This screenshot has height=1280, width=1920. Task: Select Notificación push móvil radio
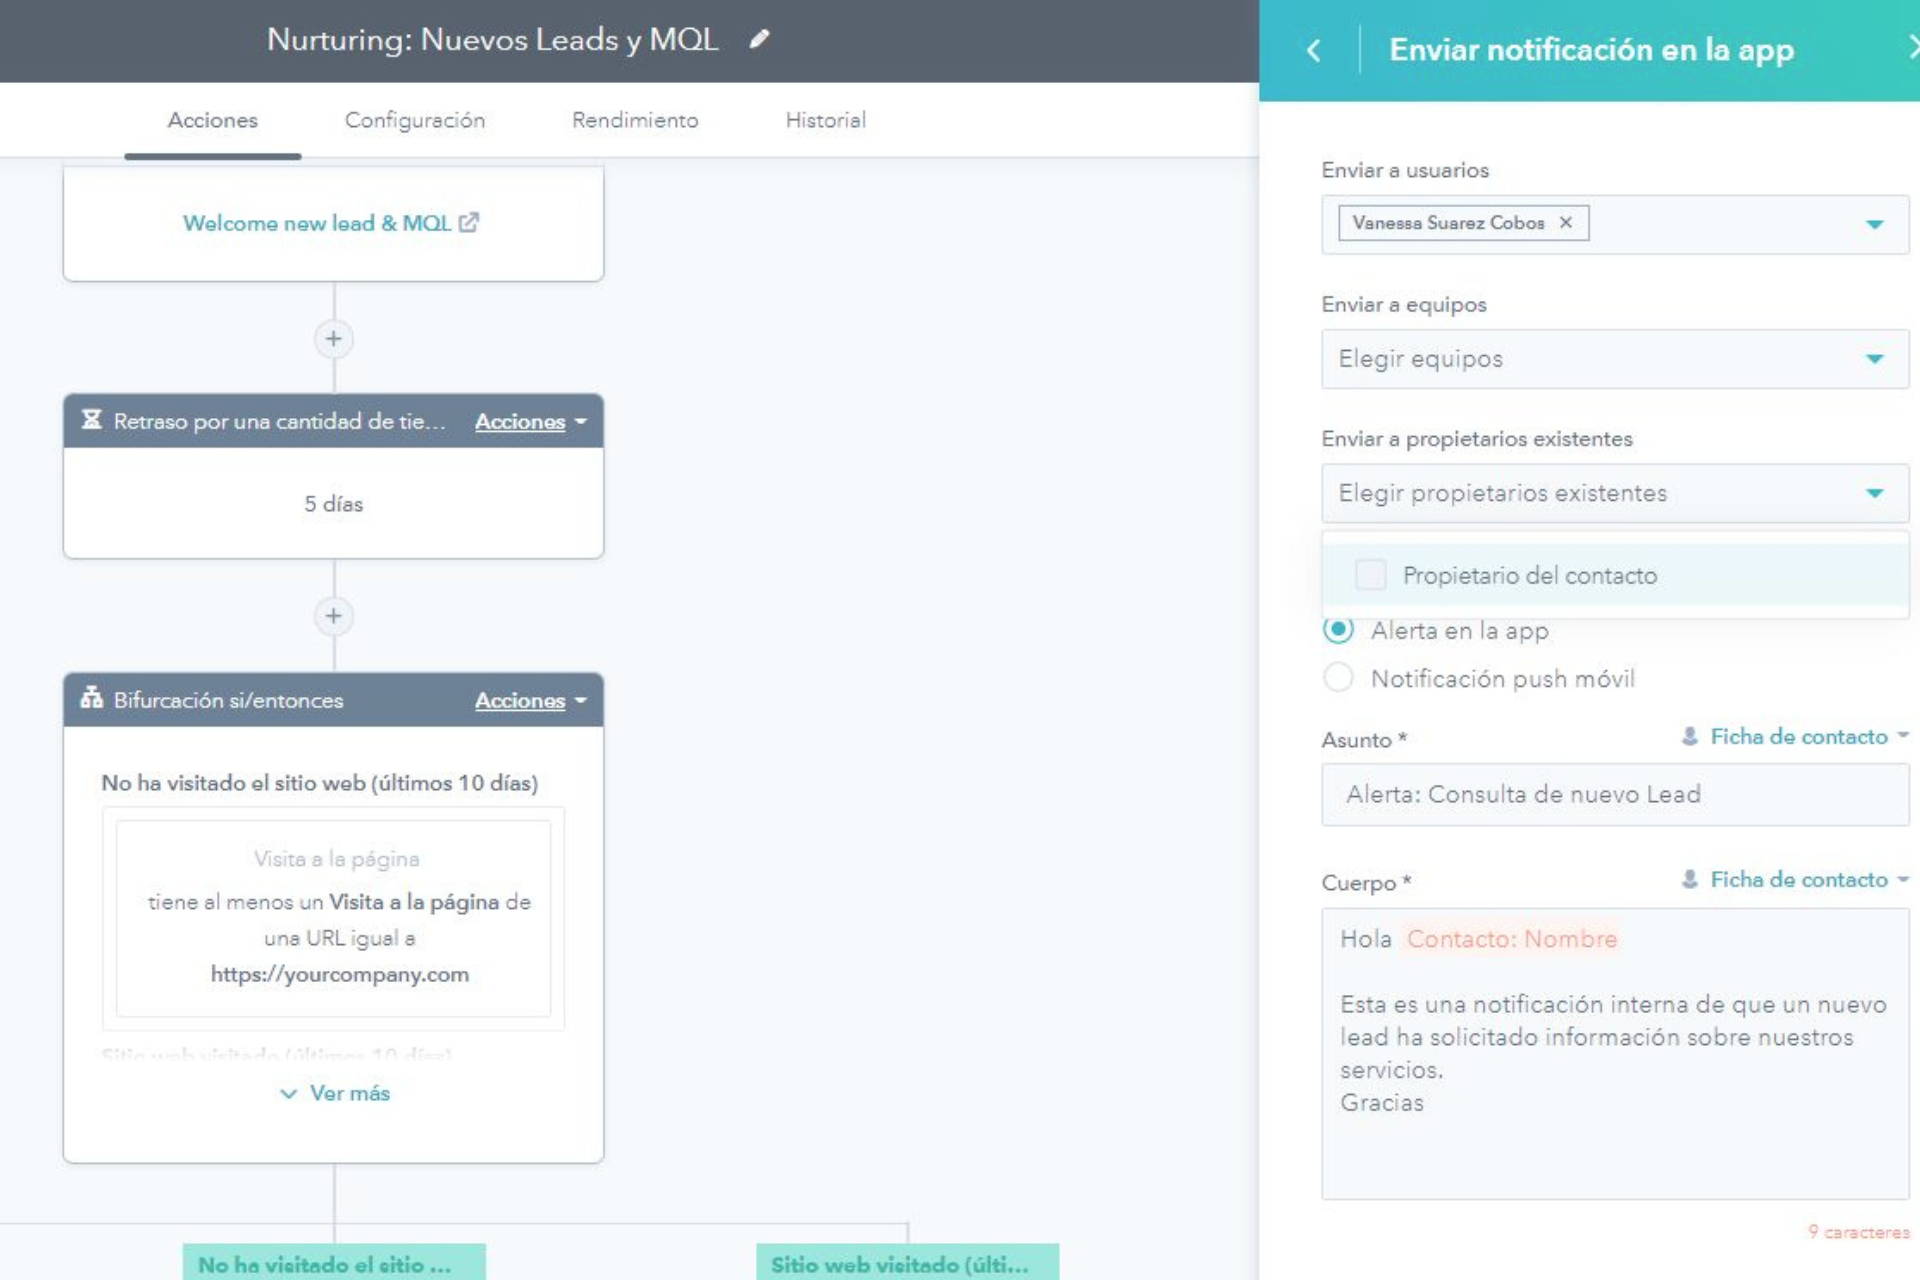1338,677
